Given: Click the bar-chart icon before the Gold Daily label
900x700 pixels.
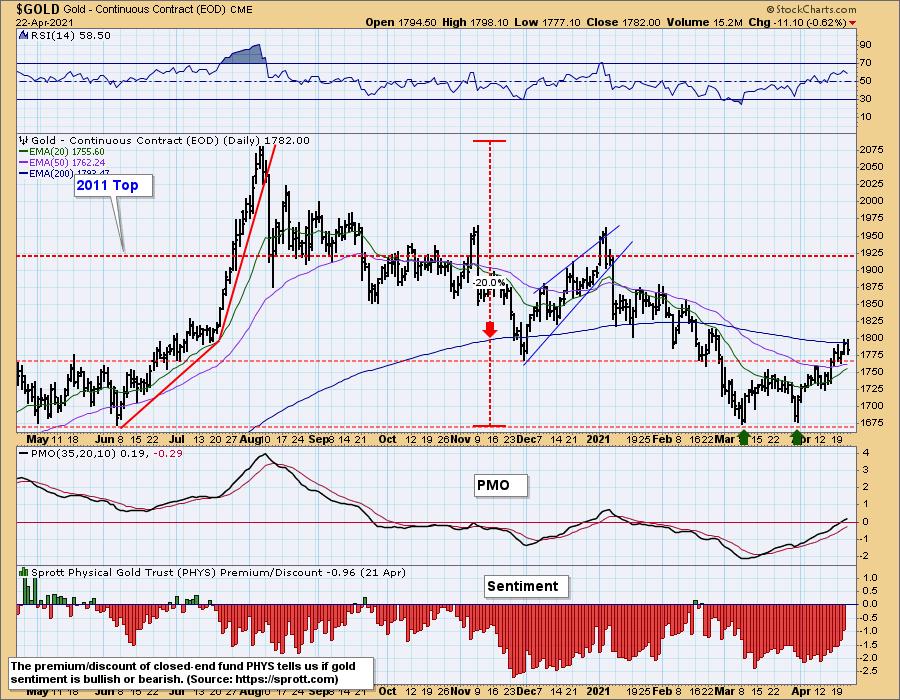Looking at the screenshot, I should (24, 140).
